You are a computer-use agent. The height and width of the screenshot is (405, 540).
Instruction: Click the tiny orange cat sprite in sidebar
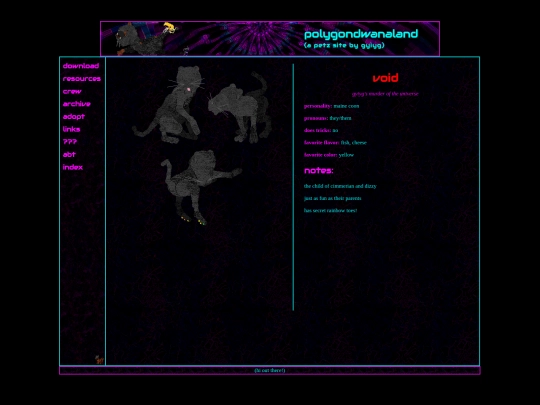tap(99, 360)
